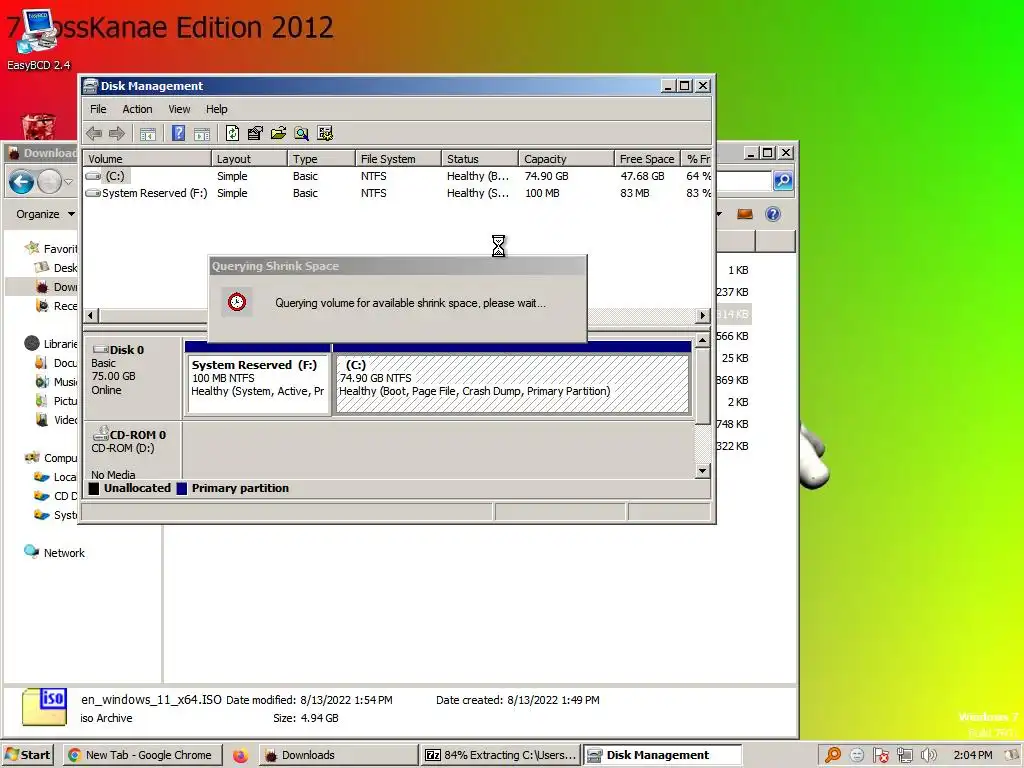Open the EasyBCD 2.4 desktop icon

(x=38, y=40)
